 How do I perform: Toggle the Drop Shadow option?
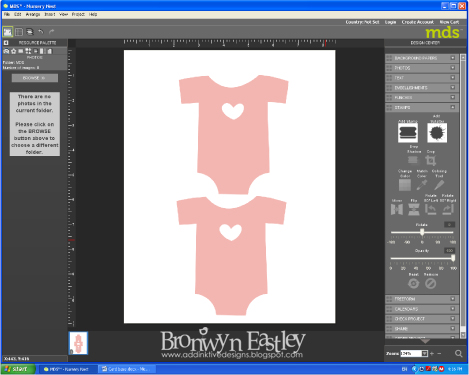tap(413, 160)
